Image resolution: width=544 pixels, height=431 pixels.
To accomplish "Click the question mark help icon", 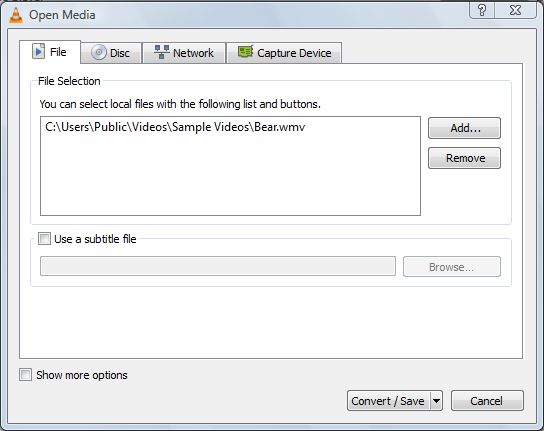I will (x=482, y=10).
